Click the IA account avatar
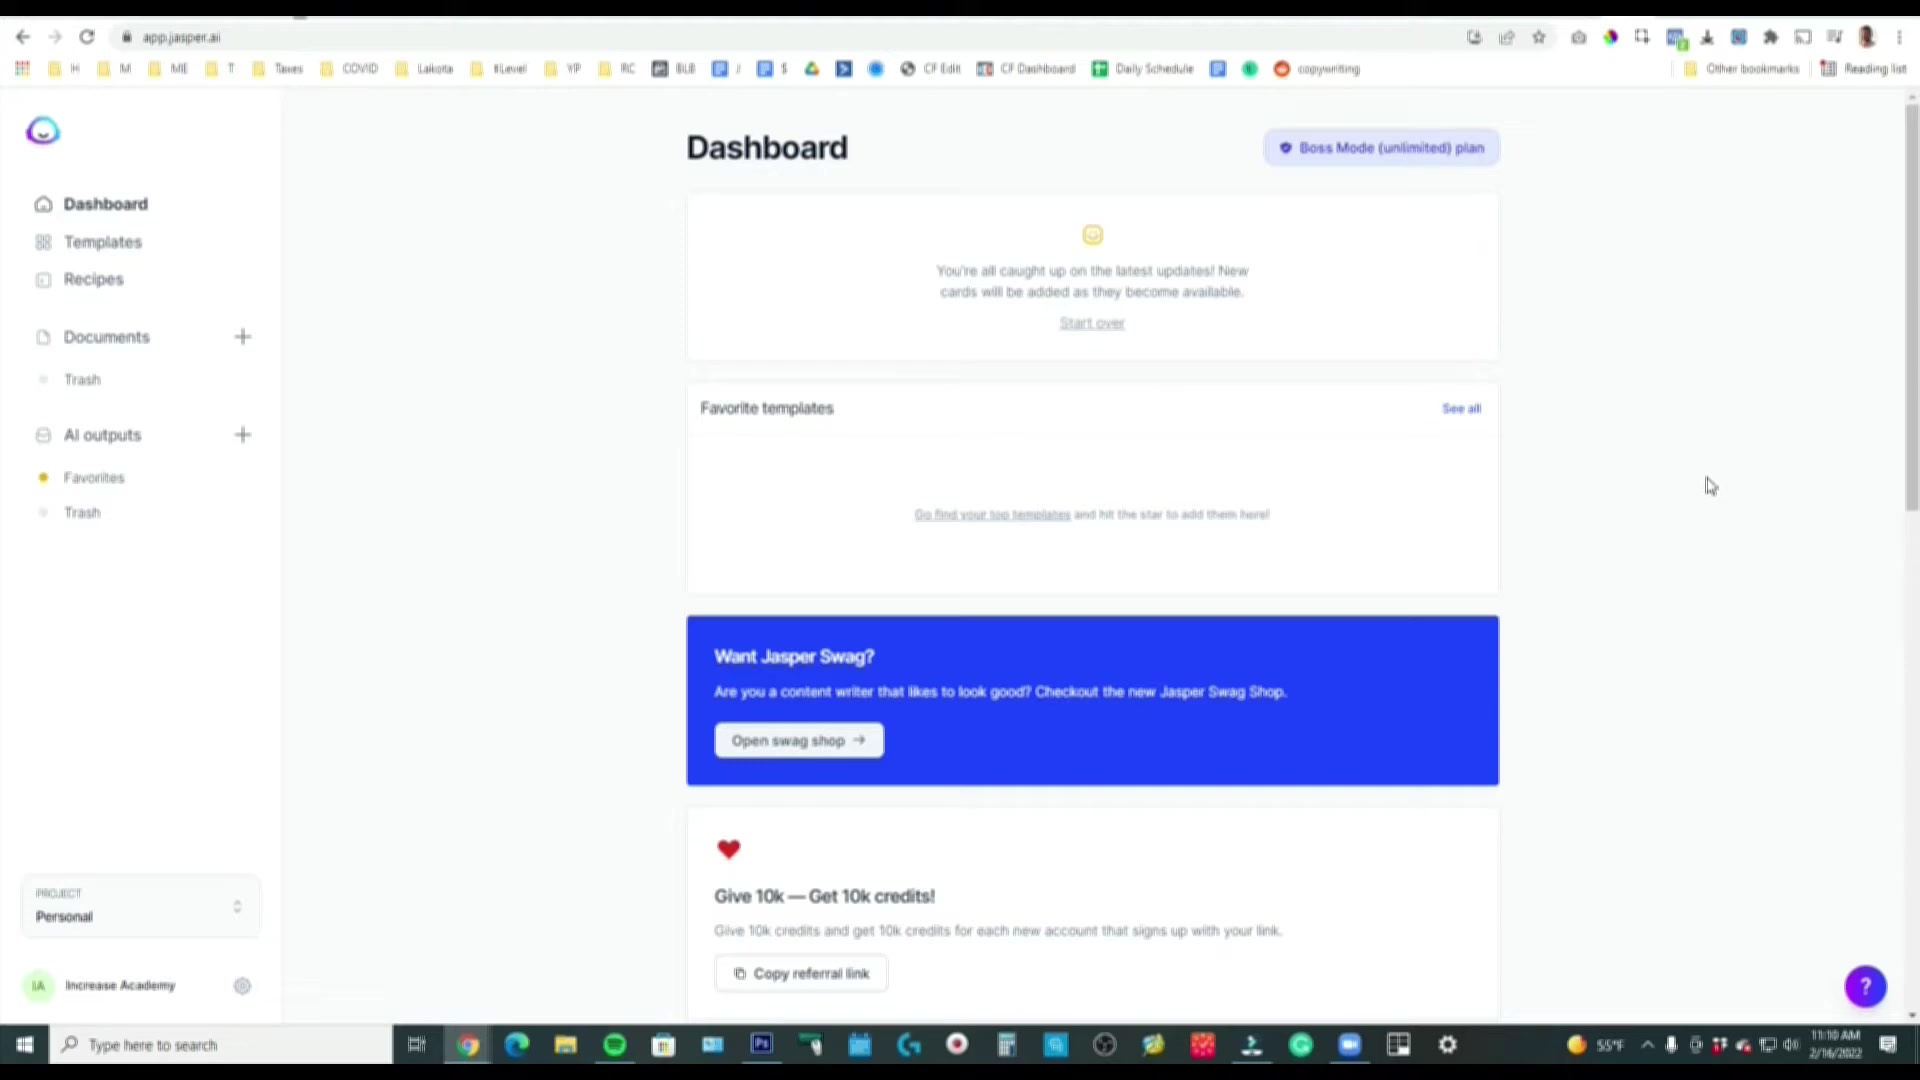Image resolution: width=1920 pixels, height=1080 pixels. point(38,986)
